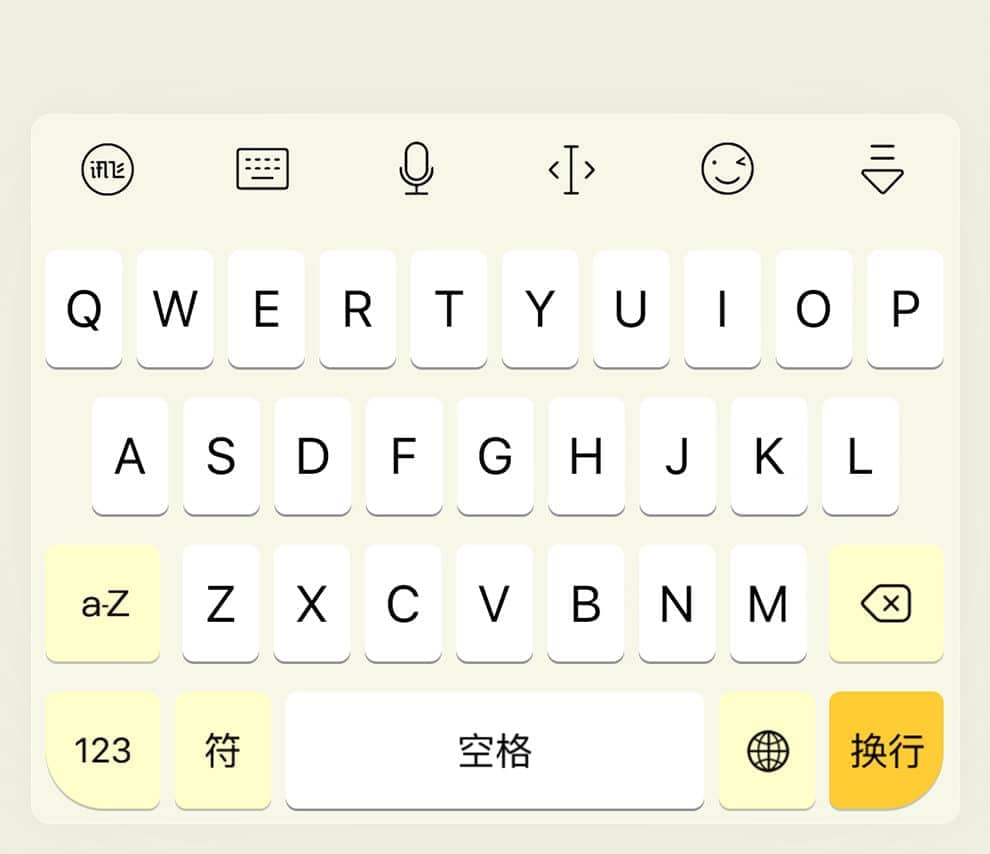This screenshot has width=990, height=854.
Task: Toggle letter case with the a-Z key
Action: point(103,603)
